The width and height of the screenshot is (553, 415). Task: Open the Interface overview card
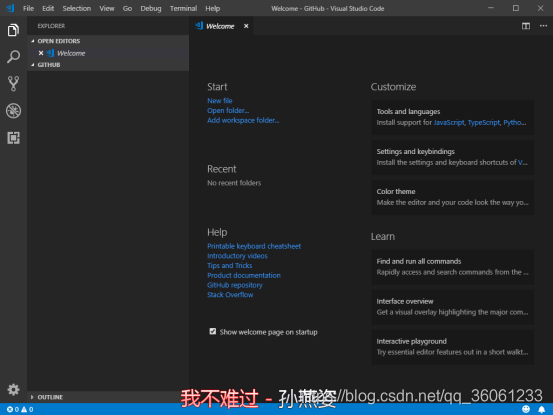point(452,307)
